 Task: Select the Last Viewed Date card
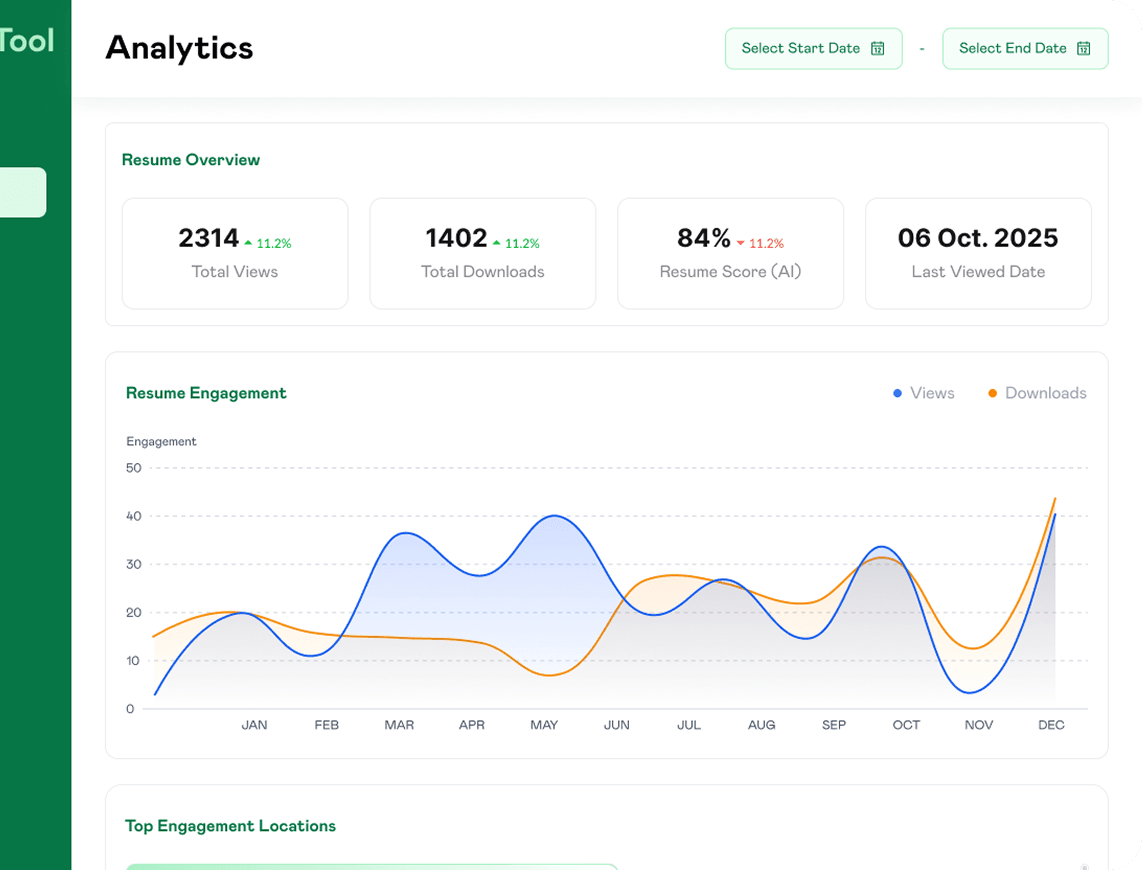click(x=978, y=253)
